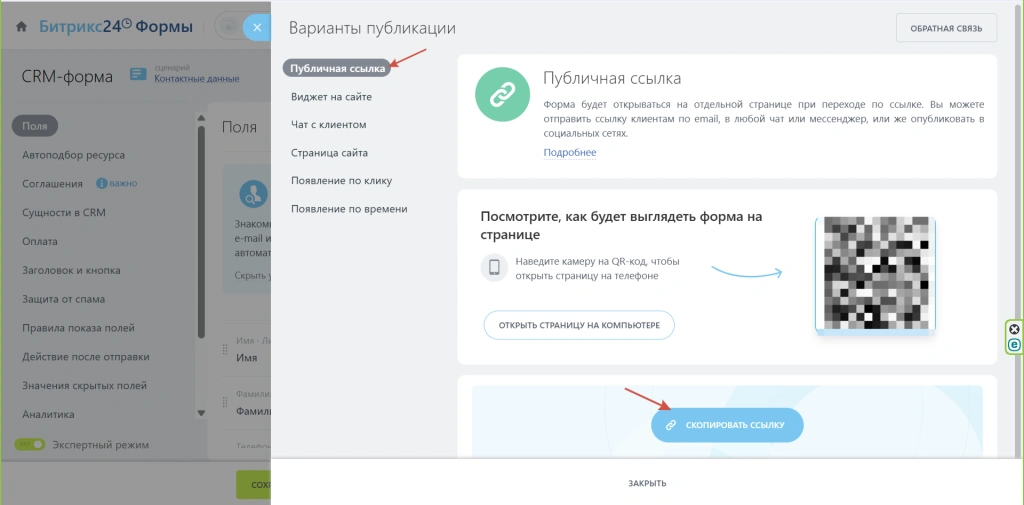
Task: Click the blue info icon near Соглашения
Action: coord(101,184)
